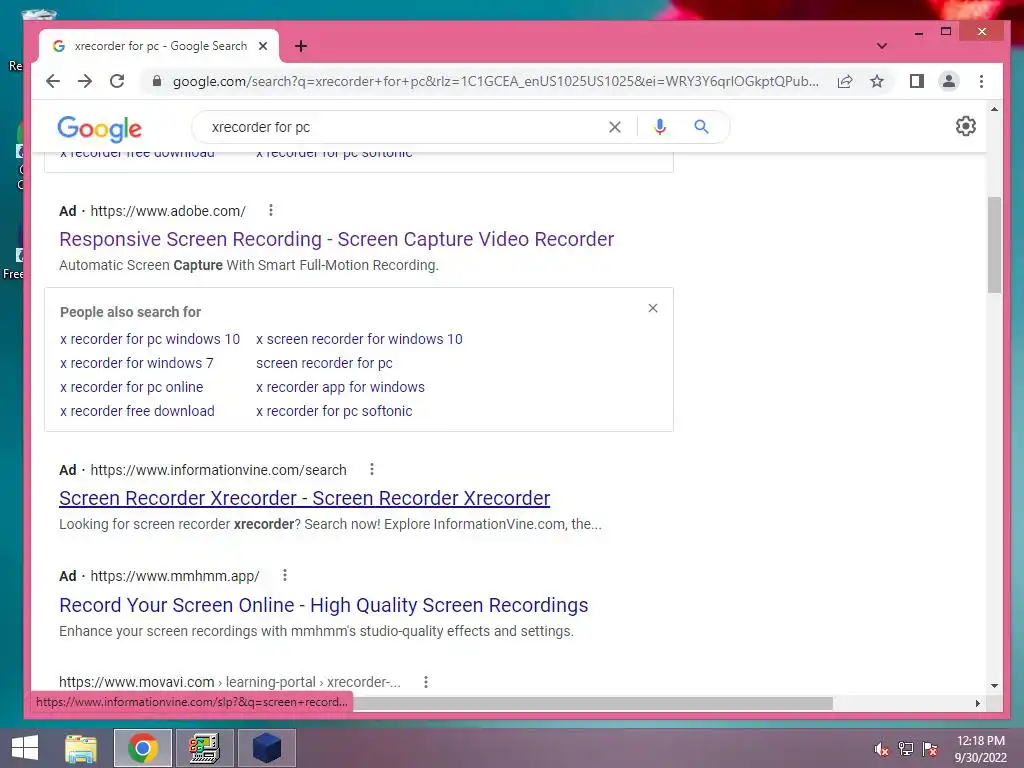Open the taskbar clock and date
This screenshot has height=768, width=1024.
pyautogui.click(x=980, y=749)
